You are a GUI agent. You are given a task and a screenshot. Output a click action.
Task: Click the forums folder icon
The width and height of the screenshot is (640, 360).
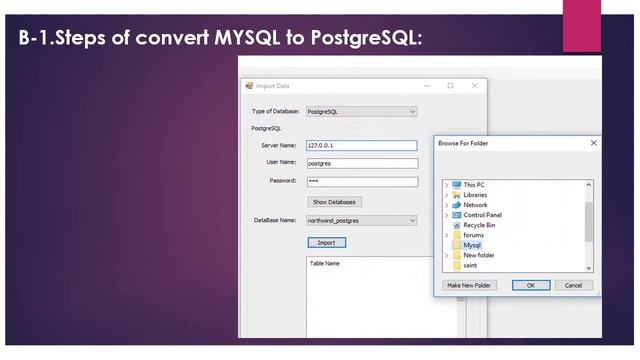point(457,235)
